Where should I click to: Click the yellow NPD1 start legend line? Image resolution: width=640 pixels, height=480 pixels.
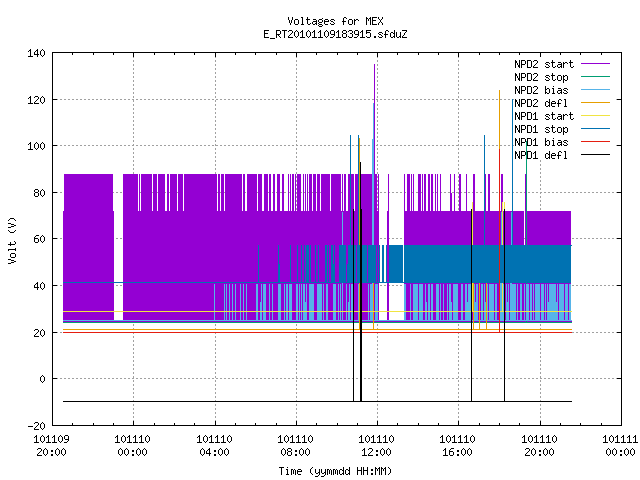pyautogui.click(x=596, y=116)
